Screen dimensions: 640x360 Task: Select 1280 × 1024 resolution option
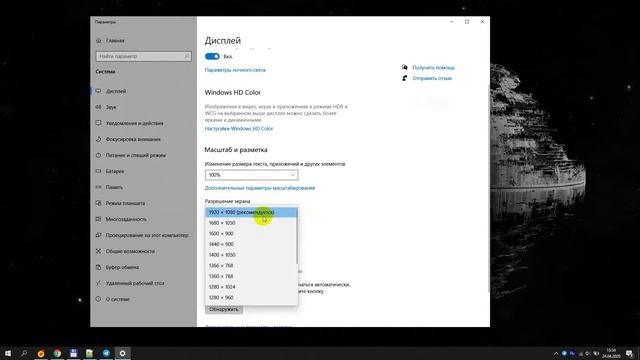(x=251, y=287)
